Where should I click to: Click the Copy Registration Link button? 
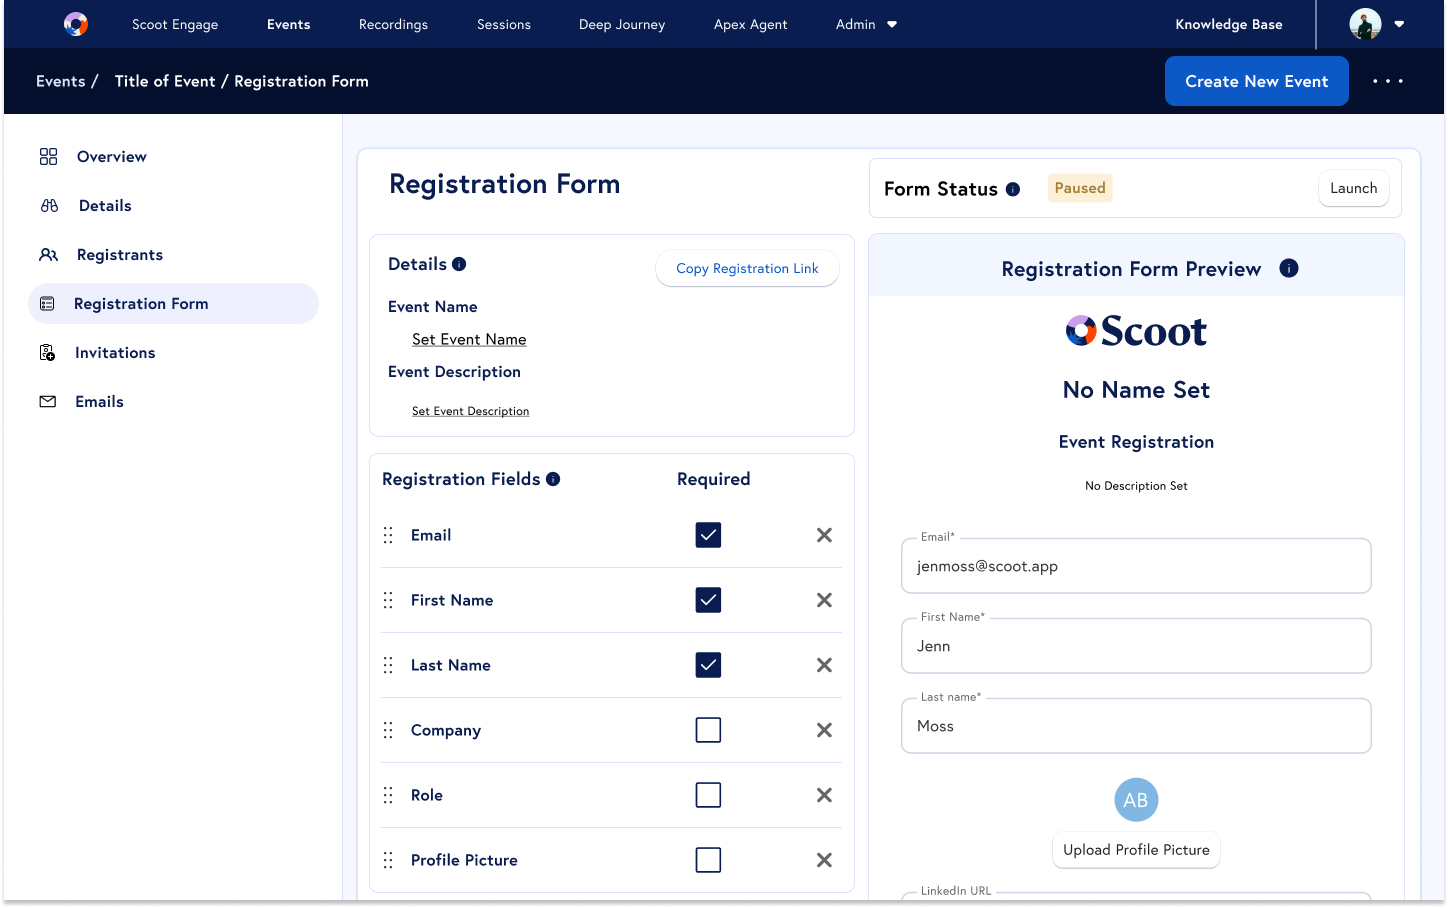747,268
